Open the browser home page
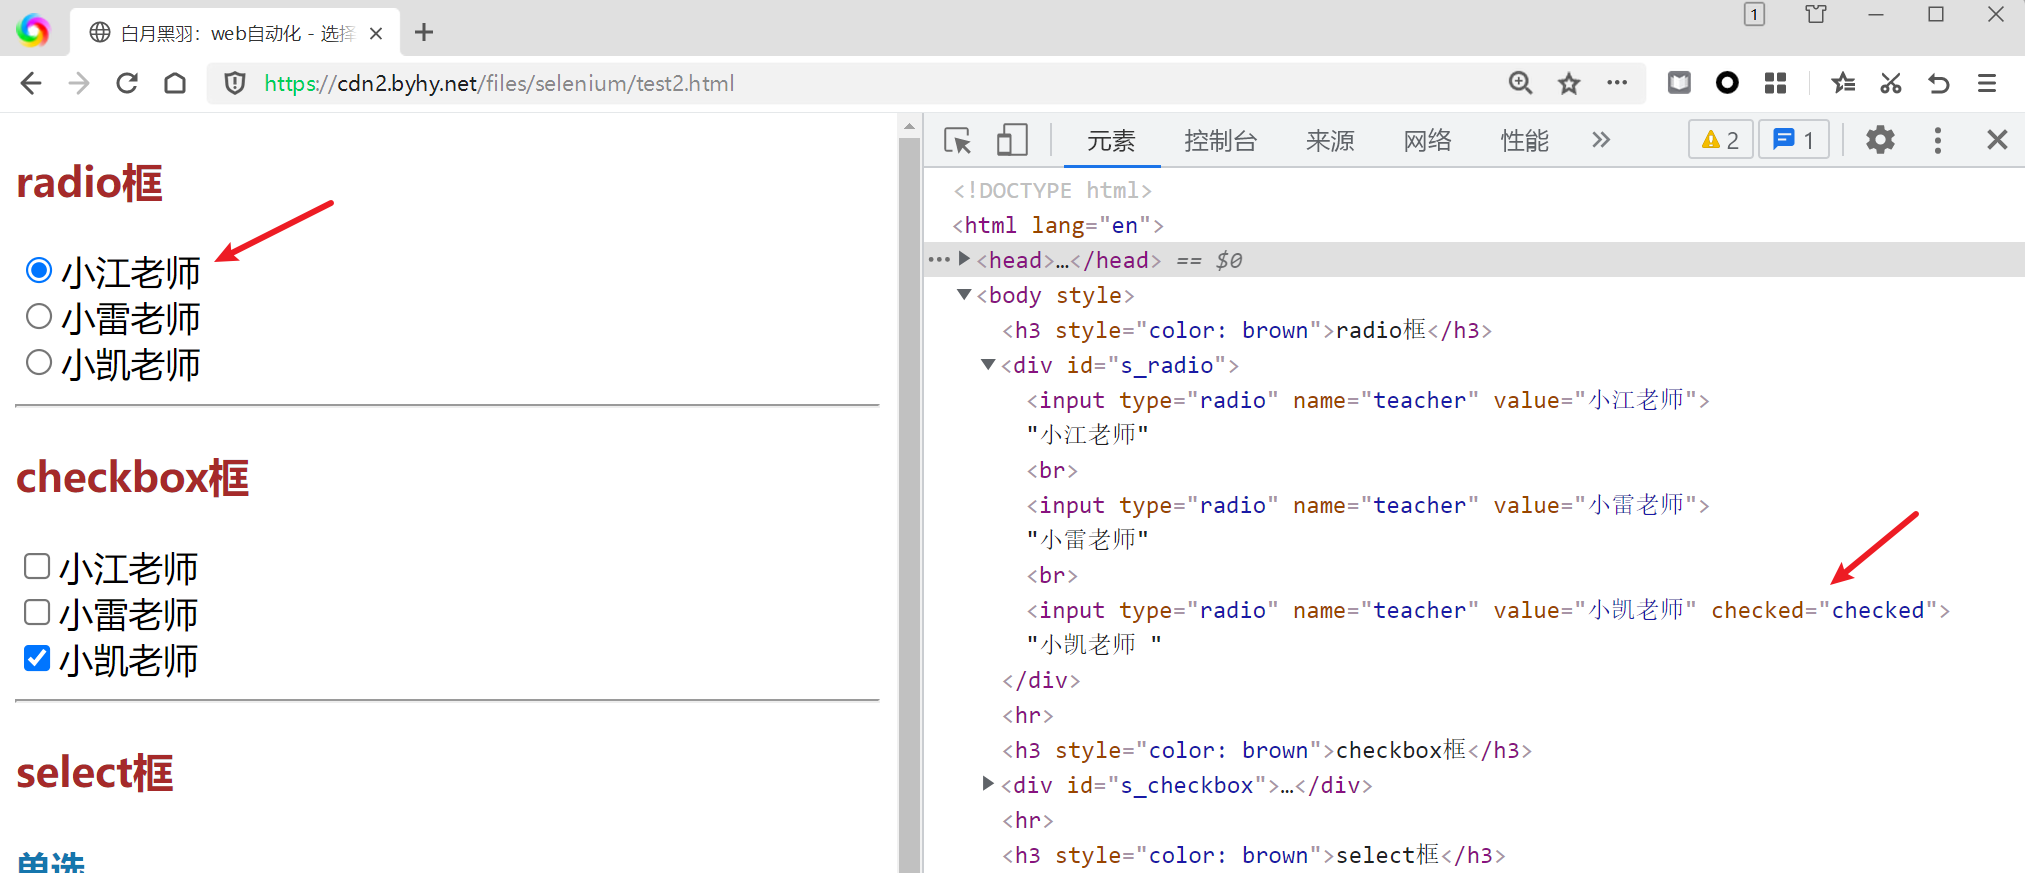Viewport: 2025px width, 873px height. tap(175, 83)
